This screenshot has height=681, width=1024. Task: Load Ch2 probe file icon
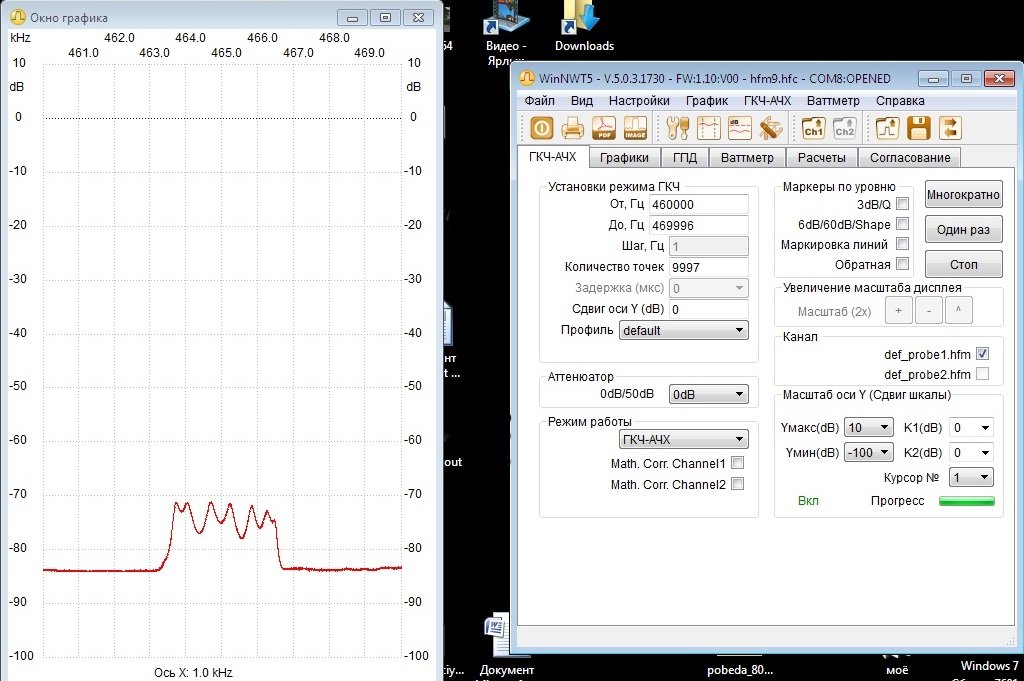(844, 128)
